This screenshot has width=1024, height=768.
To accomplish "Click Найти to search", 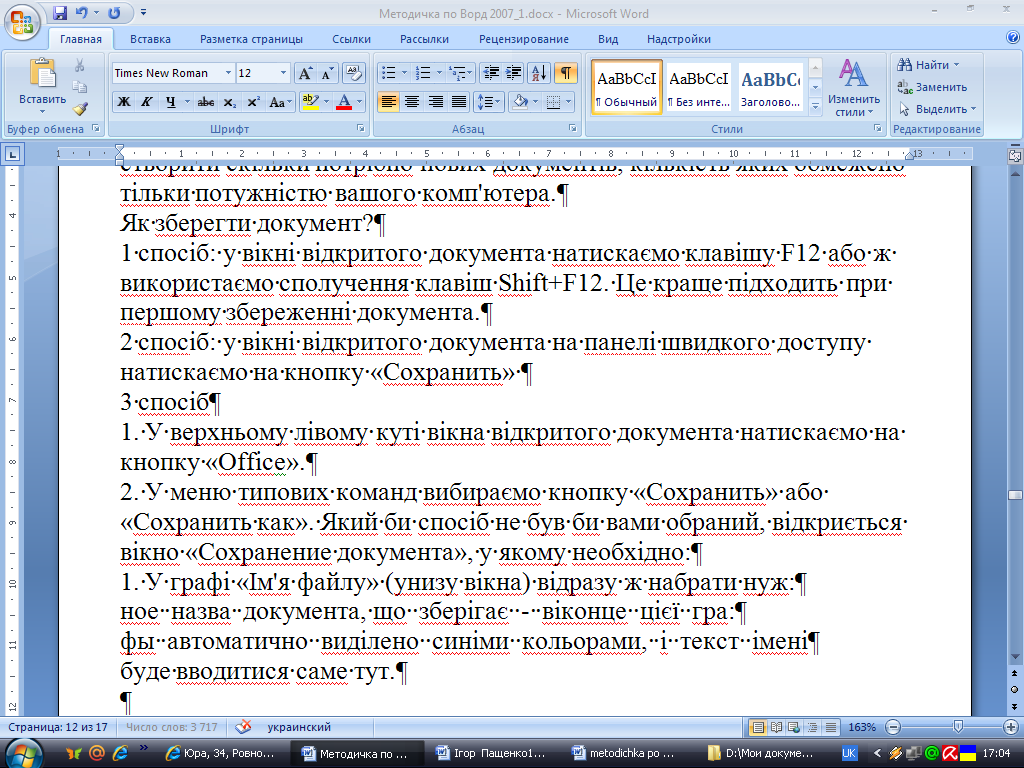I will (x=928, y=65).
